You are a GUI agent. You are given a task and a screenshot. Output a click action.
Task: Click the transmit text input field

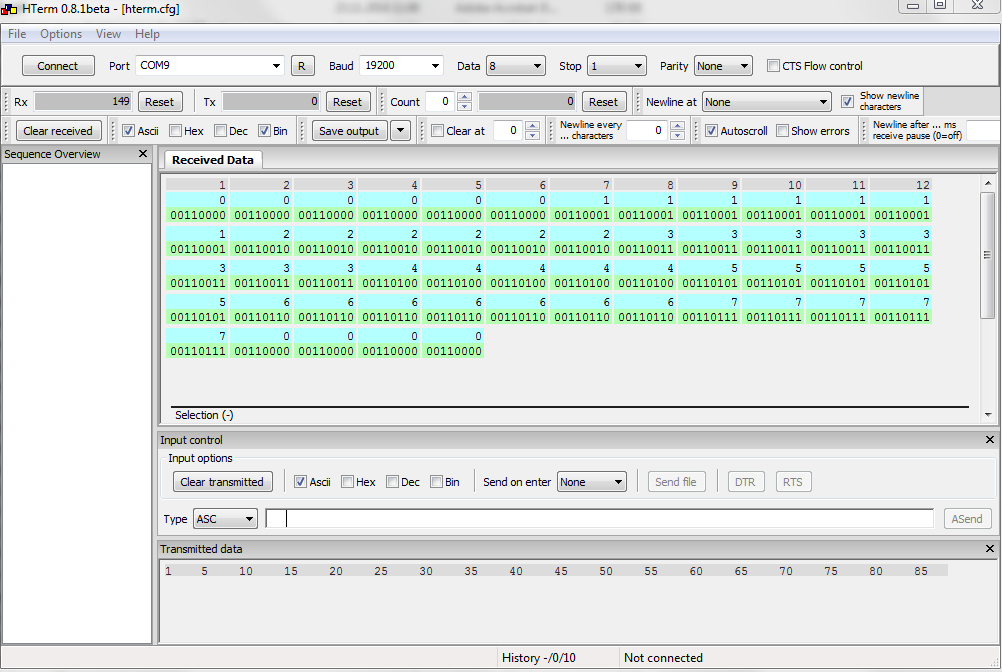pos(599,519)
